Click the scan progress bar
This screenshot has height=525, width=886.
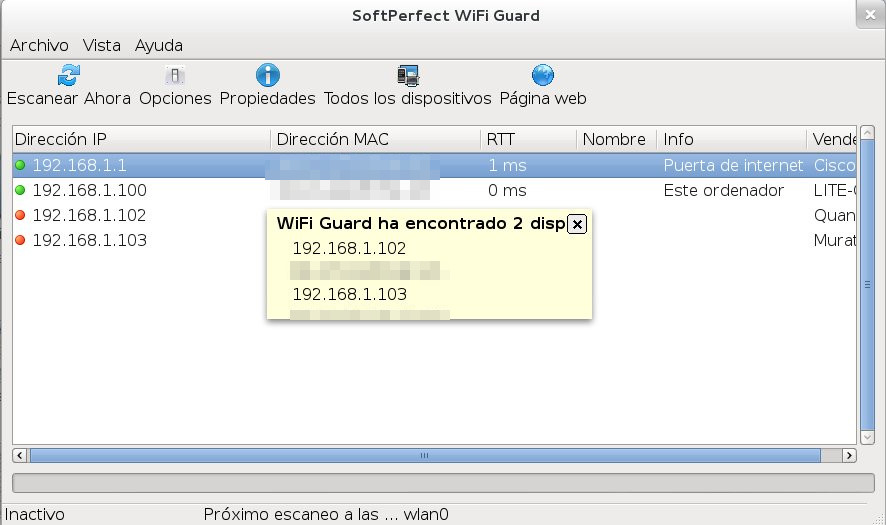click(x=443, y=483)
